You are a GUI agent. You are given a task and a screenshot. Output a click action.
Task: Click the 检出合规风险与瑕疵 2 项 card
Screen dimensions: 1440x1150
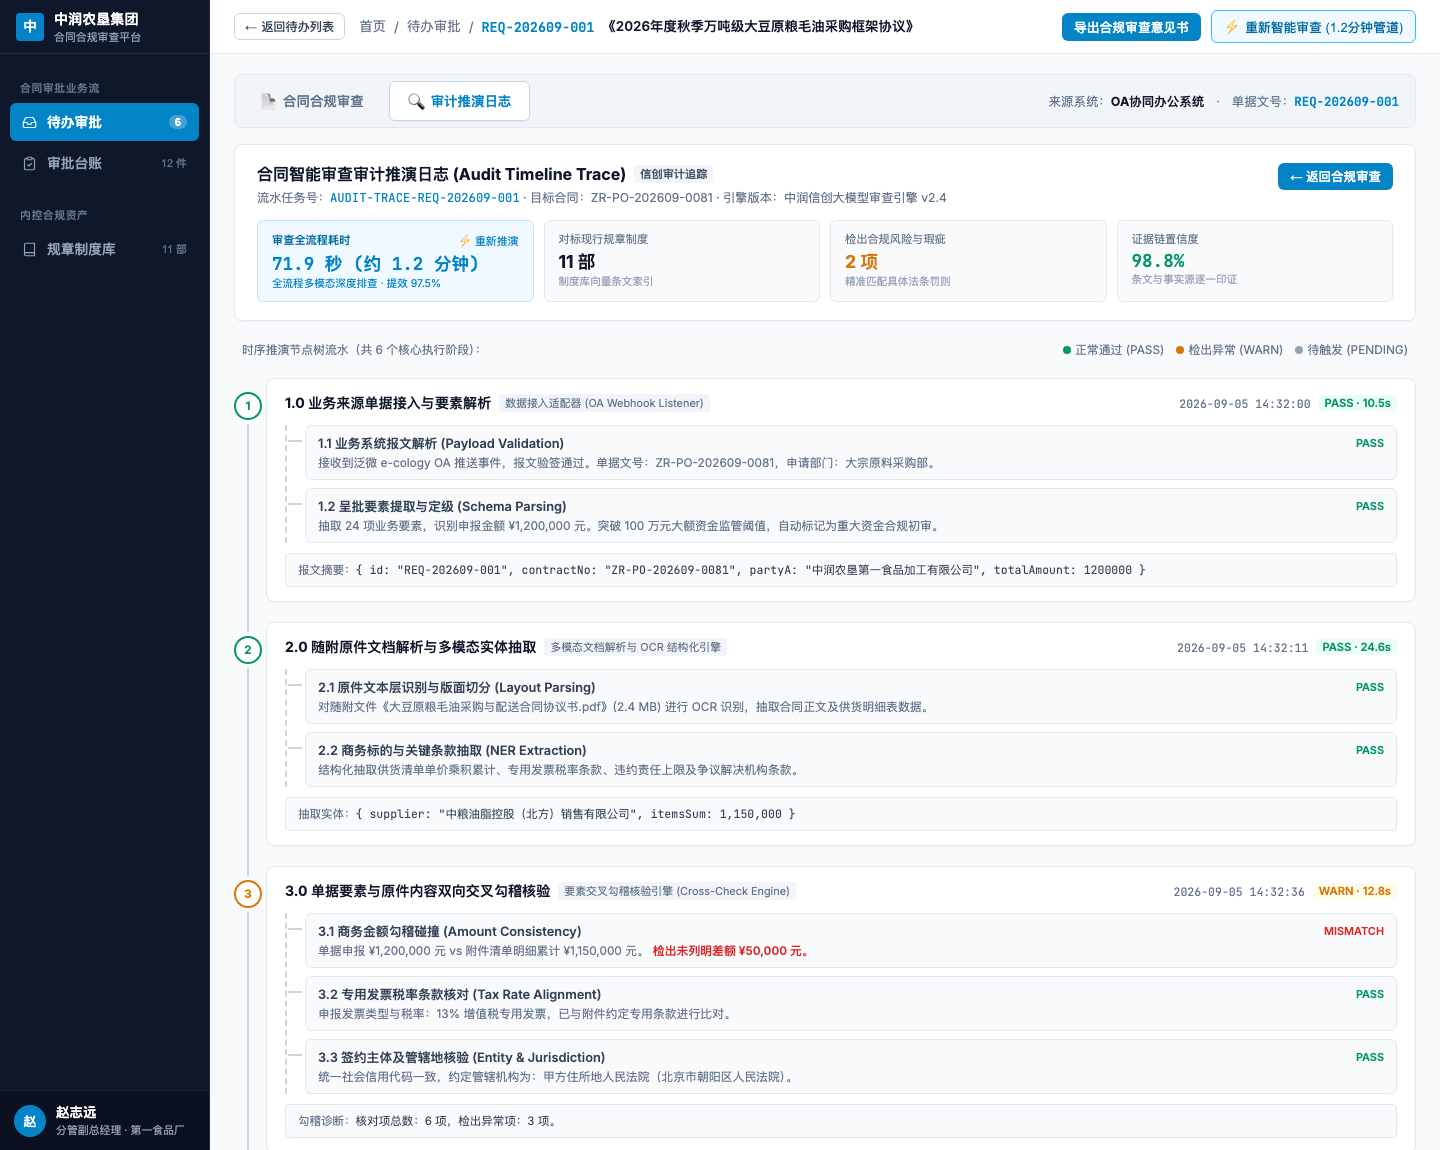pyautogui.click(x=968, y=261)
